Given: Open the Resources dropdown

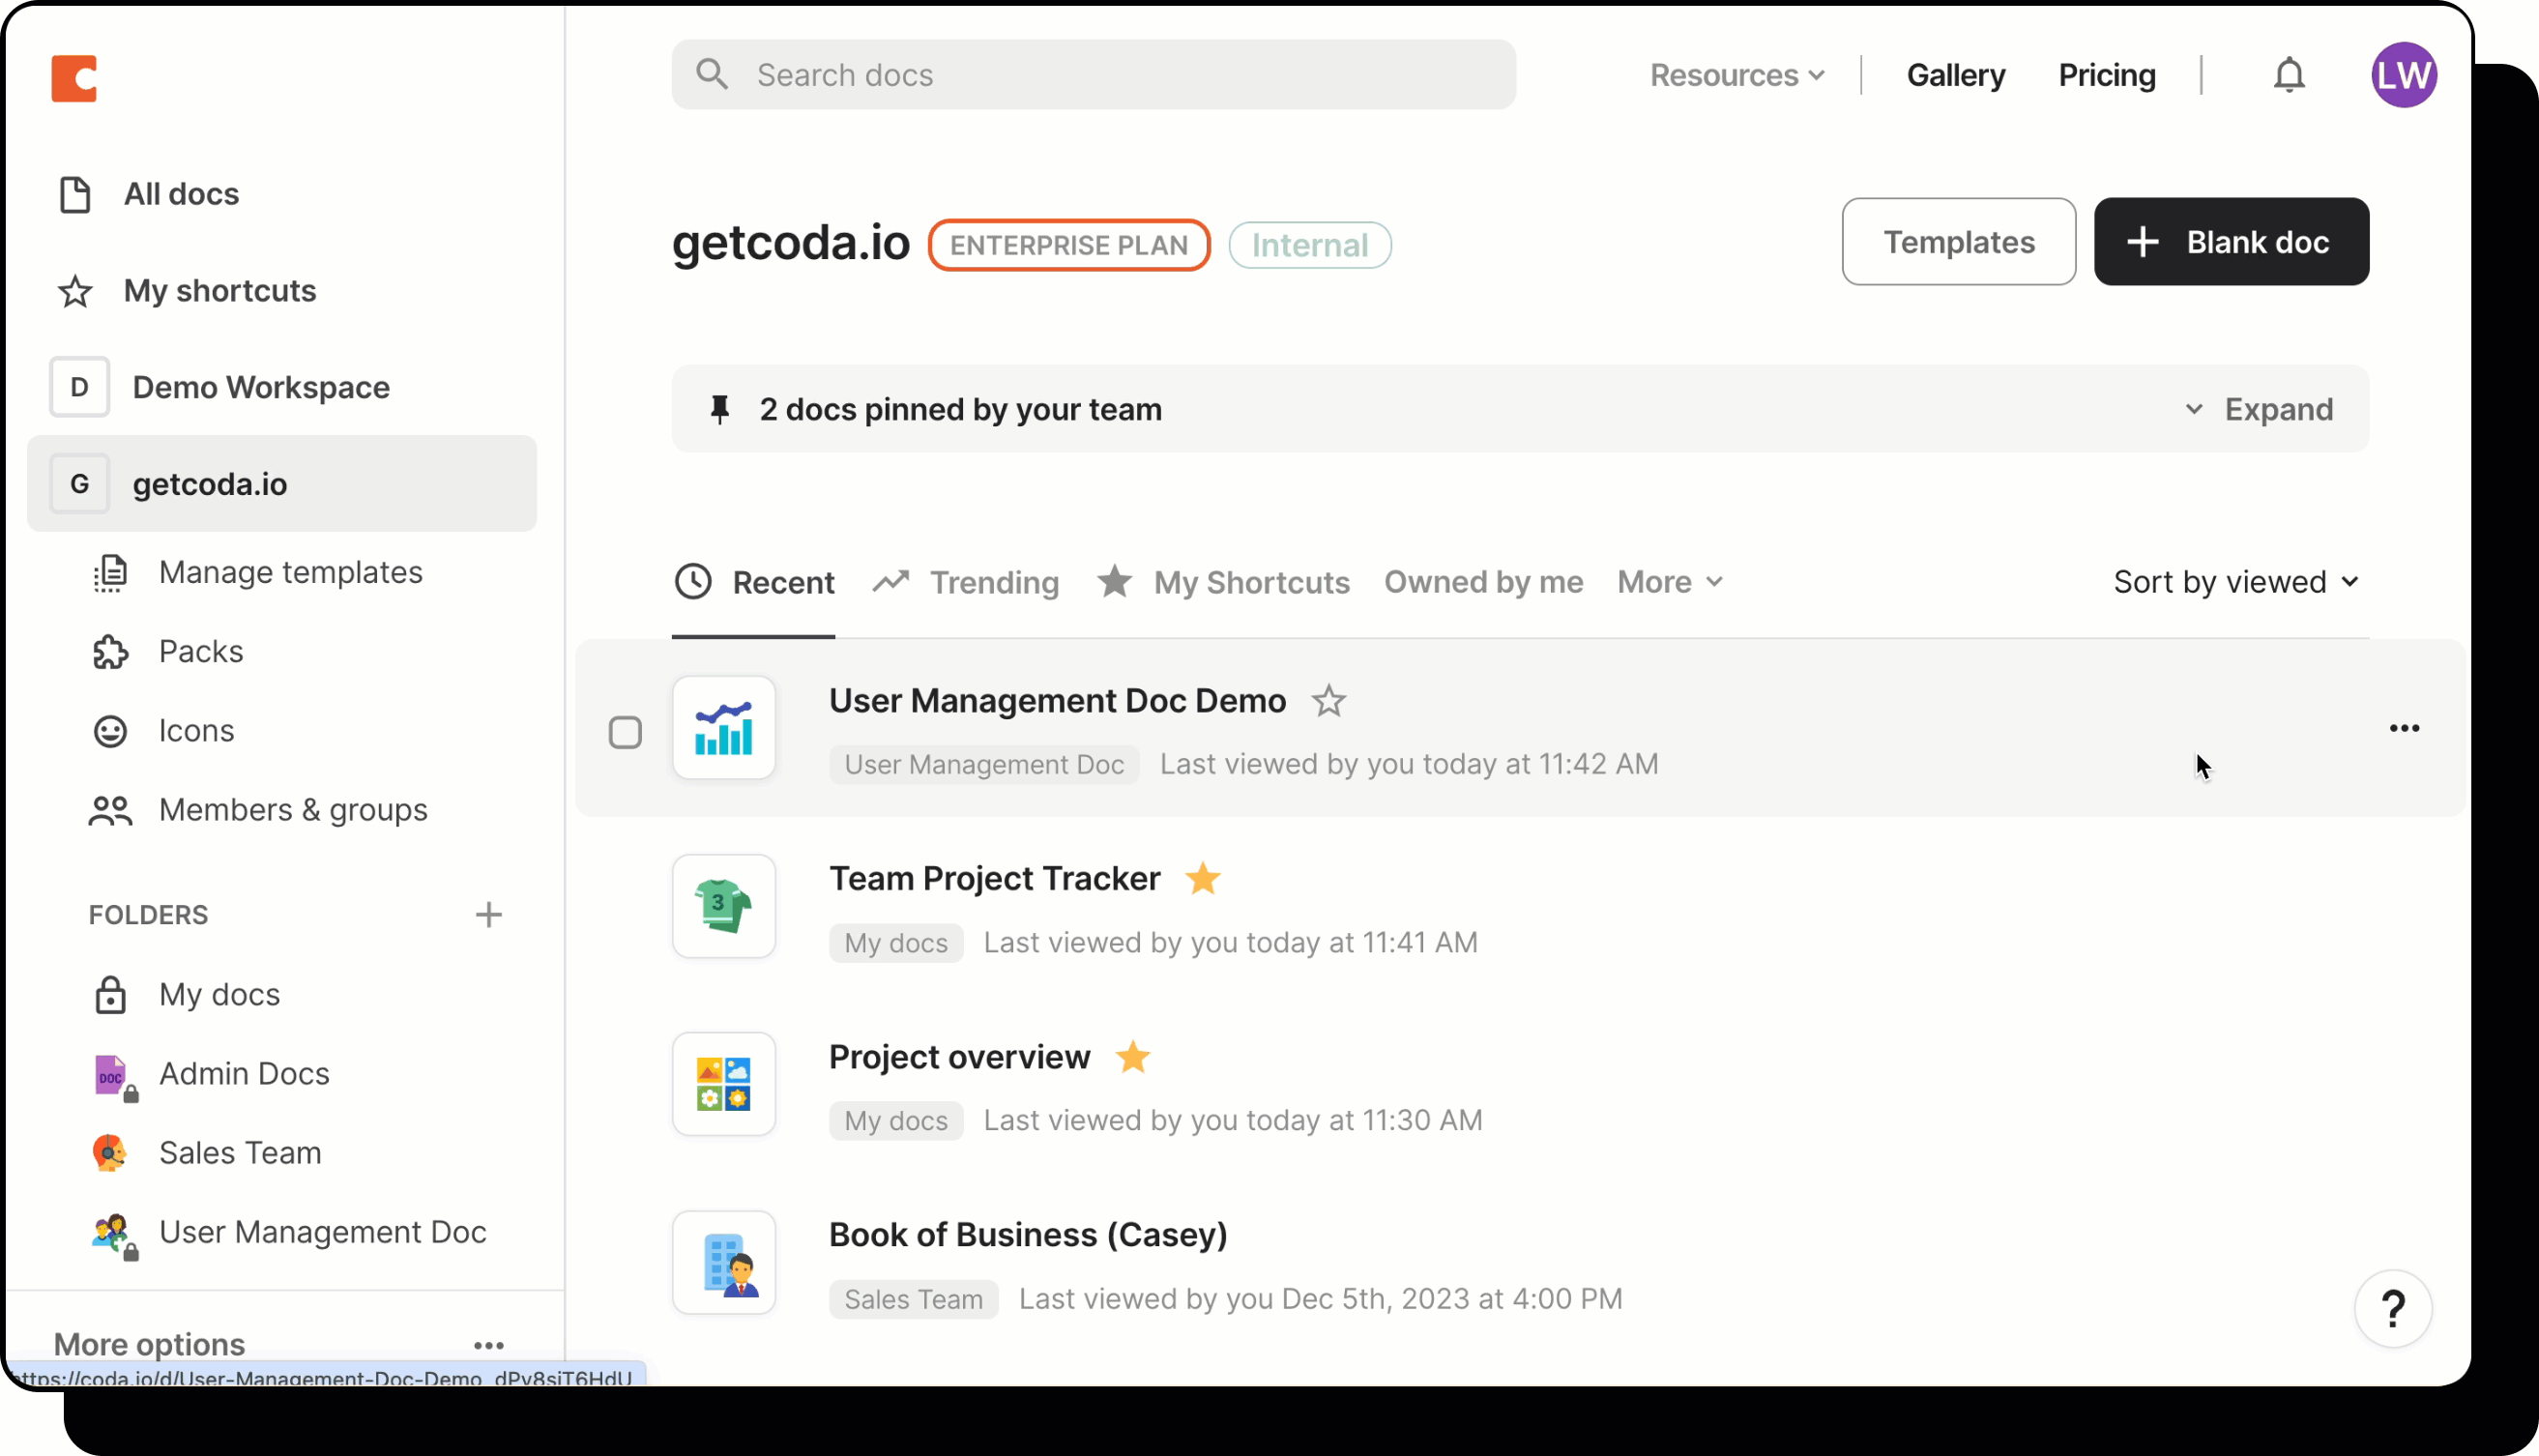Looking at the screenshot, I should (1737, 74).
